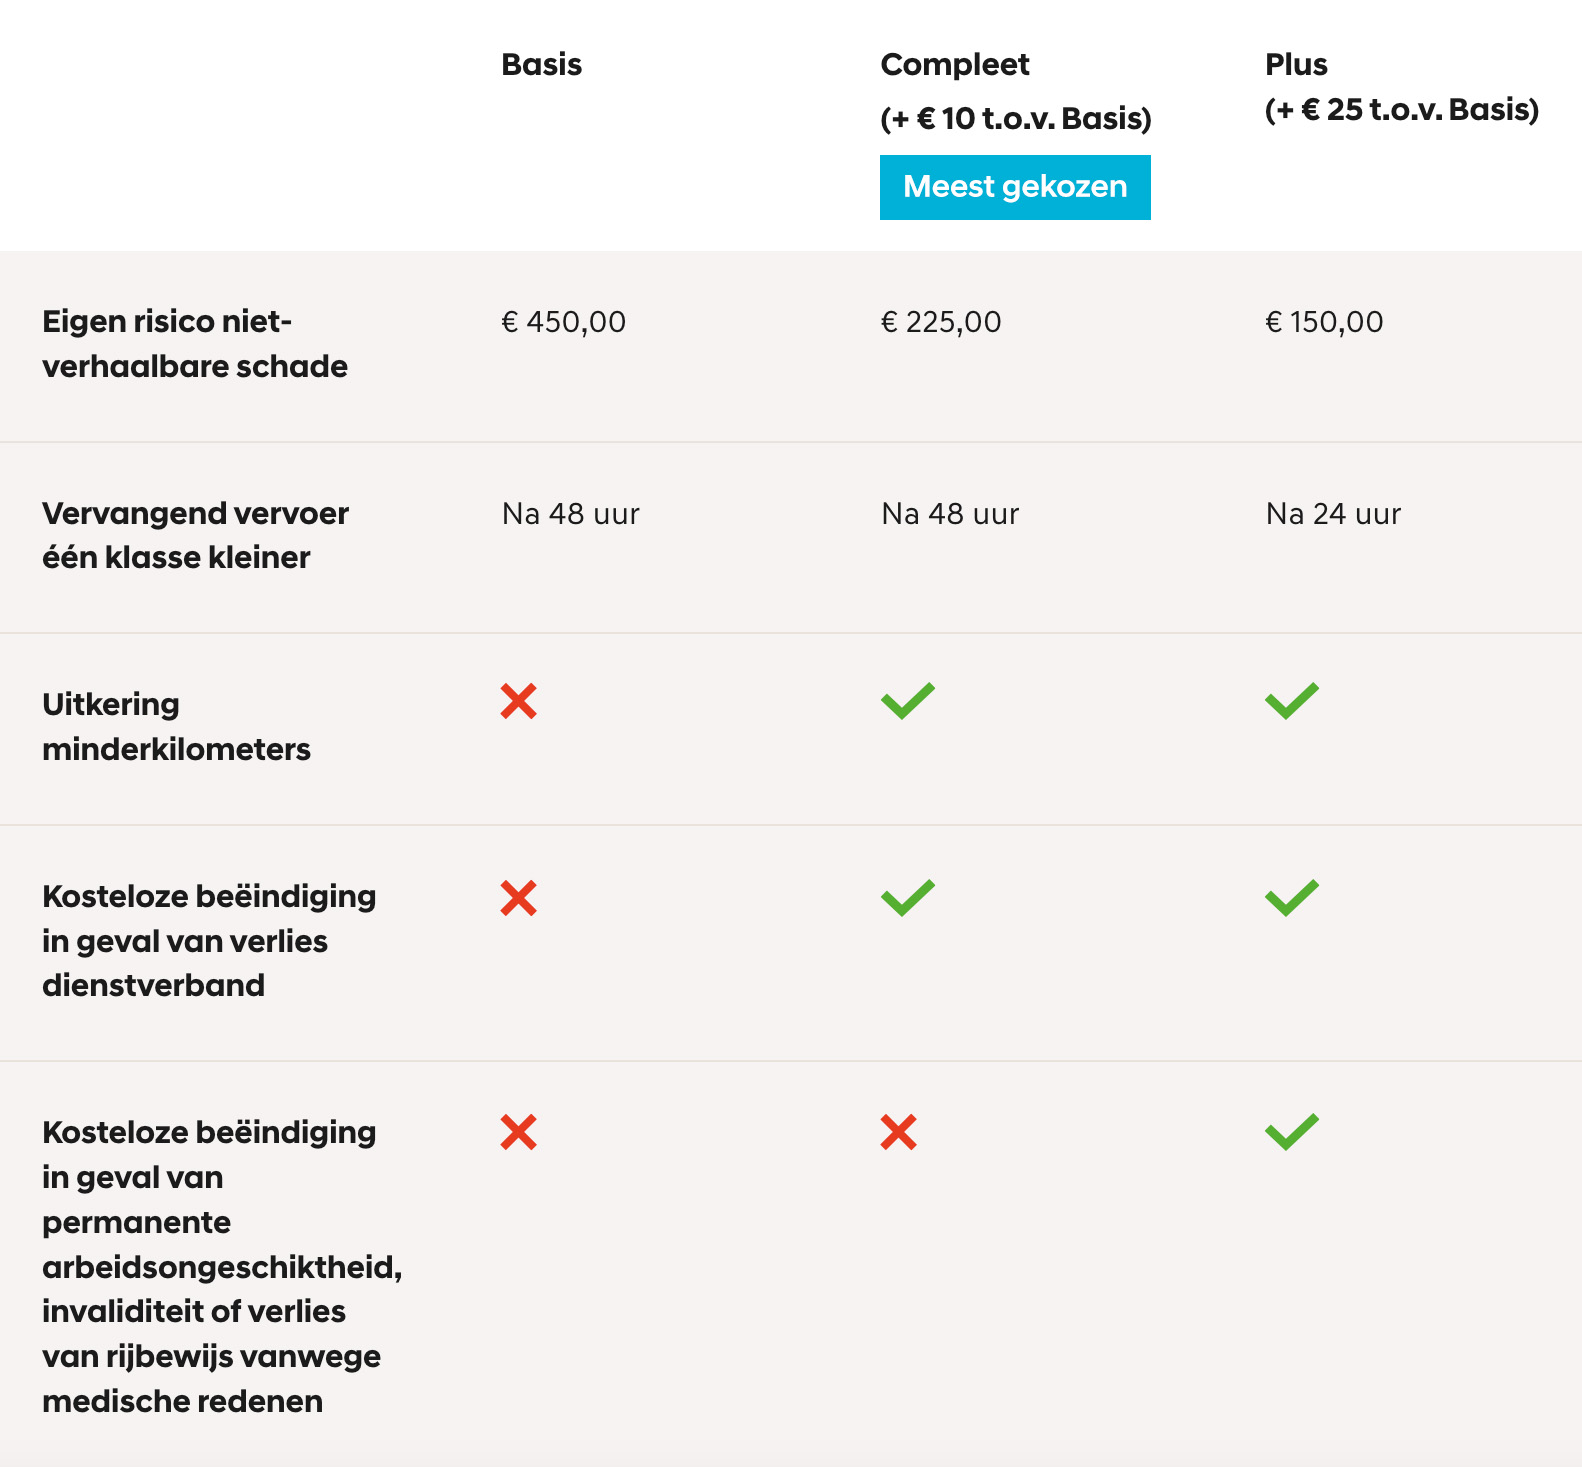
Task: Click the green check for Plus minderkilometers
Action: tap(1291, 701)
